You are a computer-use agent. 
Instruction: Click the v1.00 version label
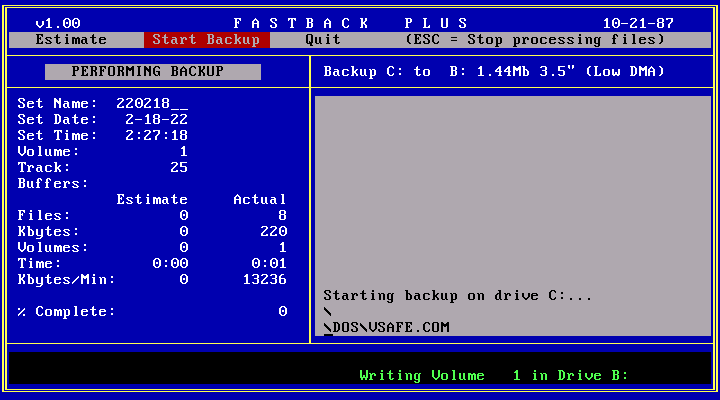click(x=58, y=23)
